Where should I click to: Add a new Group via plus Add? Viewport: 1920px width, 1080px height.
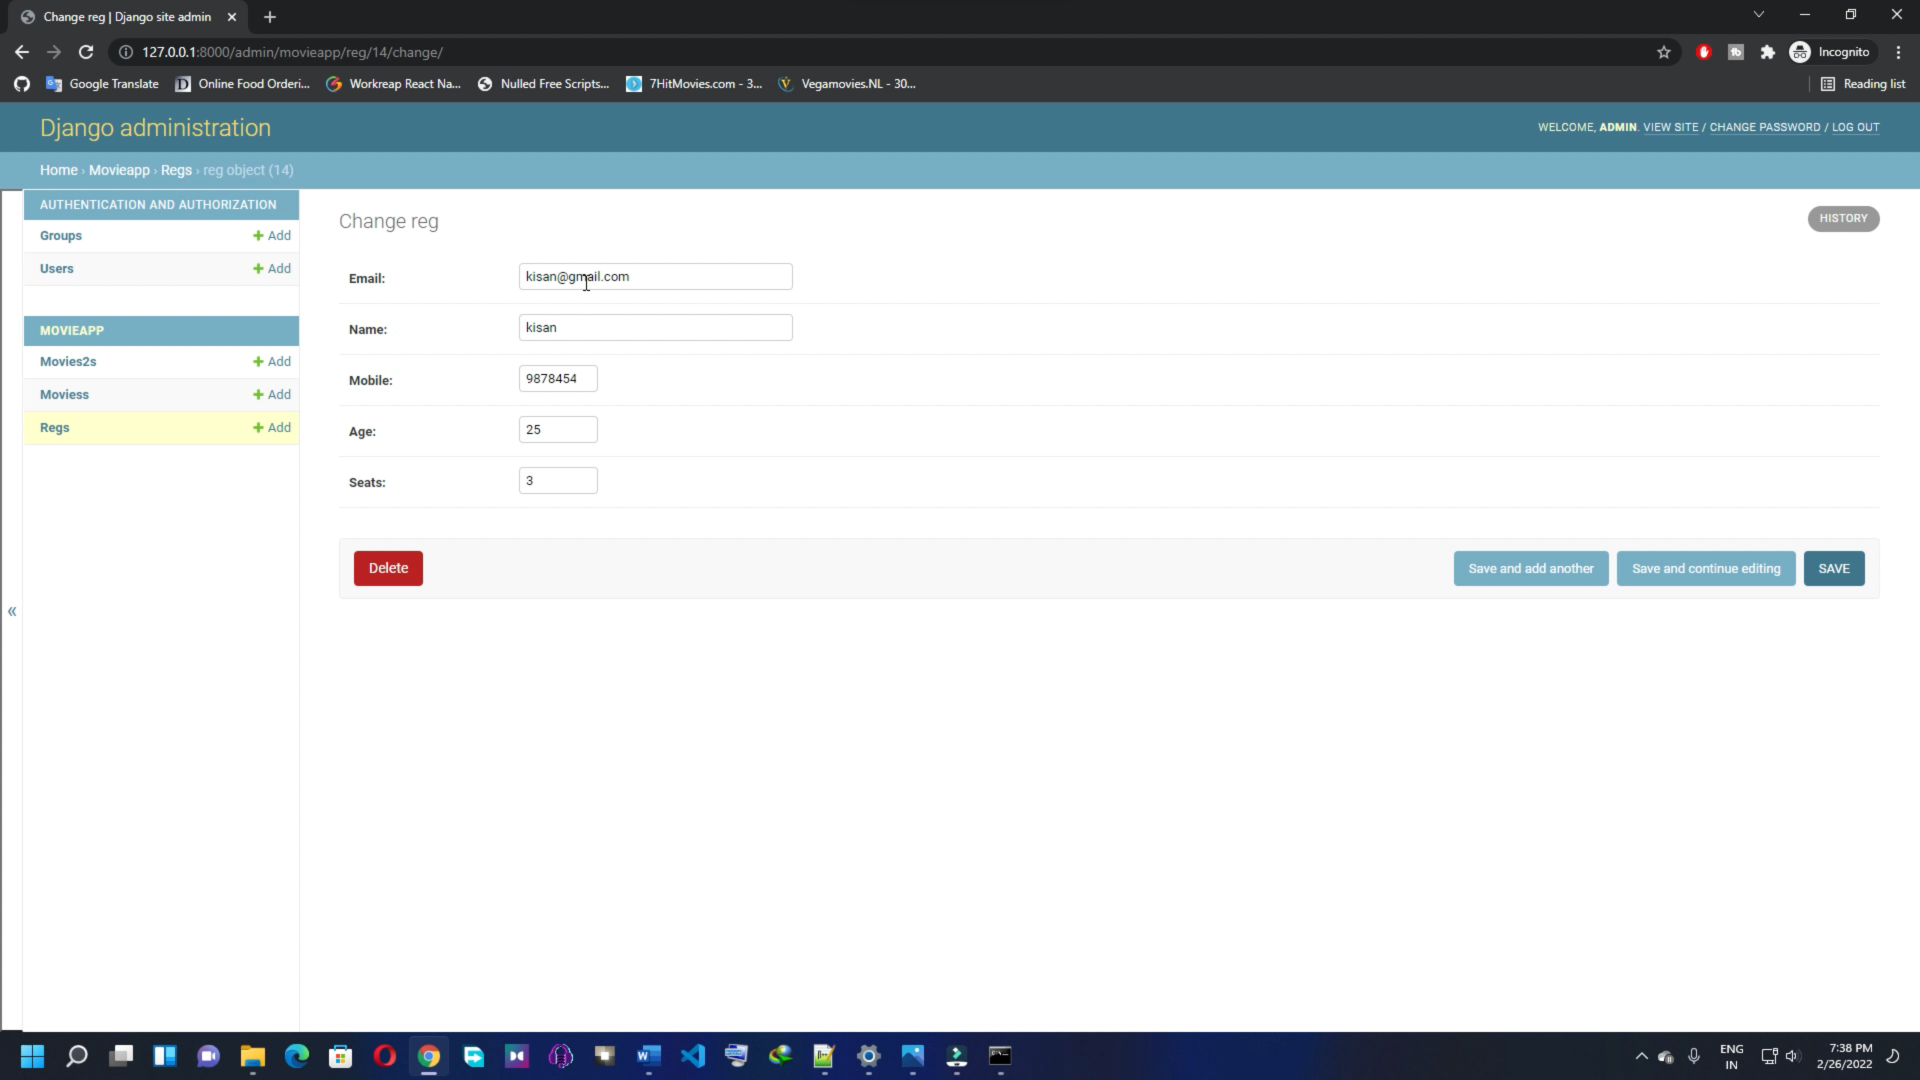click(272, 236)
